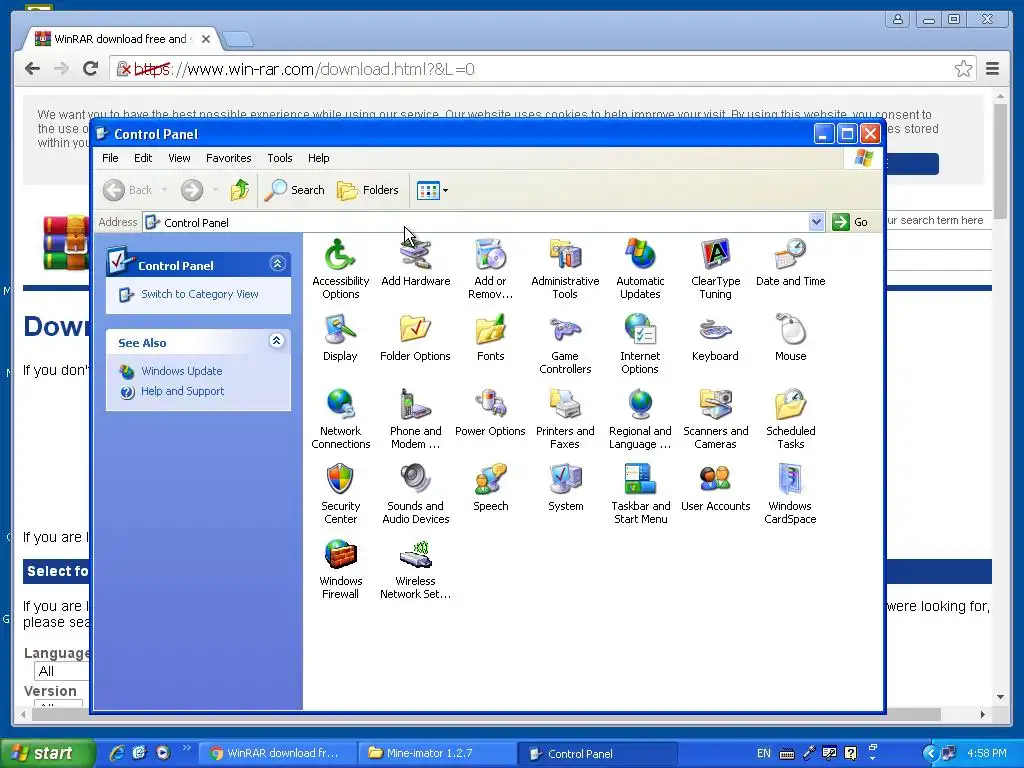Open Windows Firewall icon
Image resolution: width=1024 pixels, height=768 pixels.
(340, 569)
